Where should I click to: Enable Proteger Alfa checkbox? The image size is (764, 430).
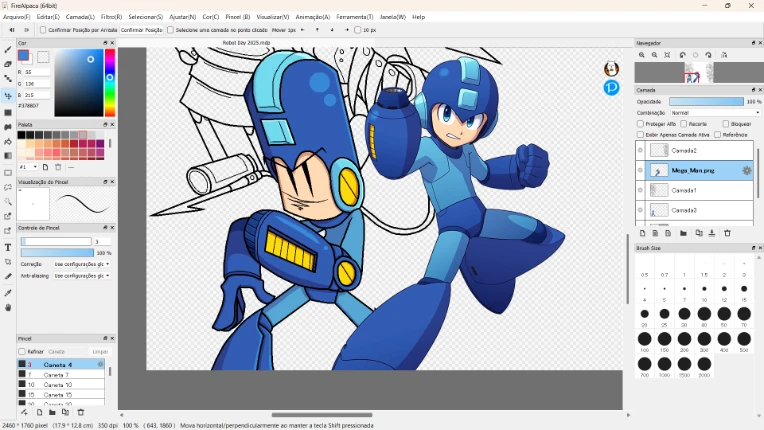(640, 124)
